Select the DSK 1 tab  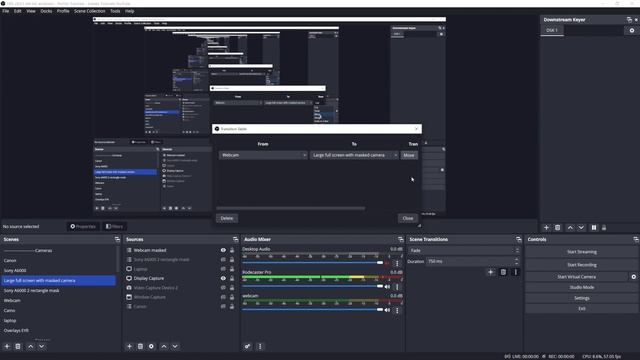point(552,30)
